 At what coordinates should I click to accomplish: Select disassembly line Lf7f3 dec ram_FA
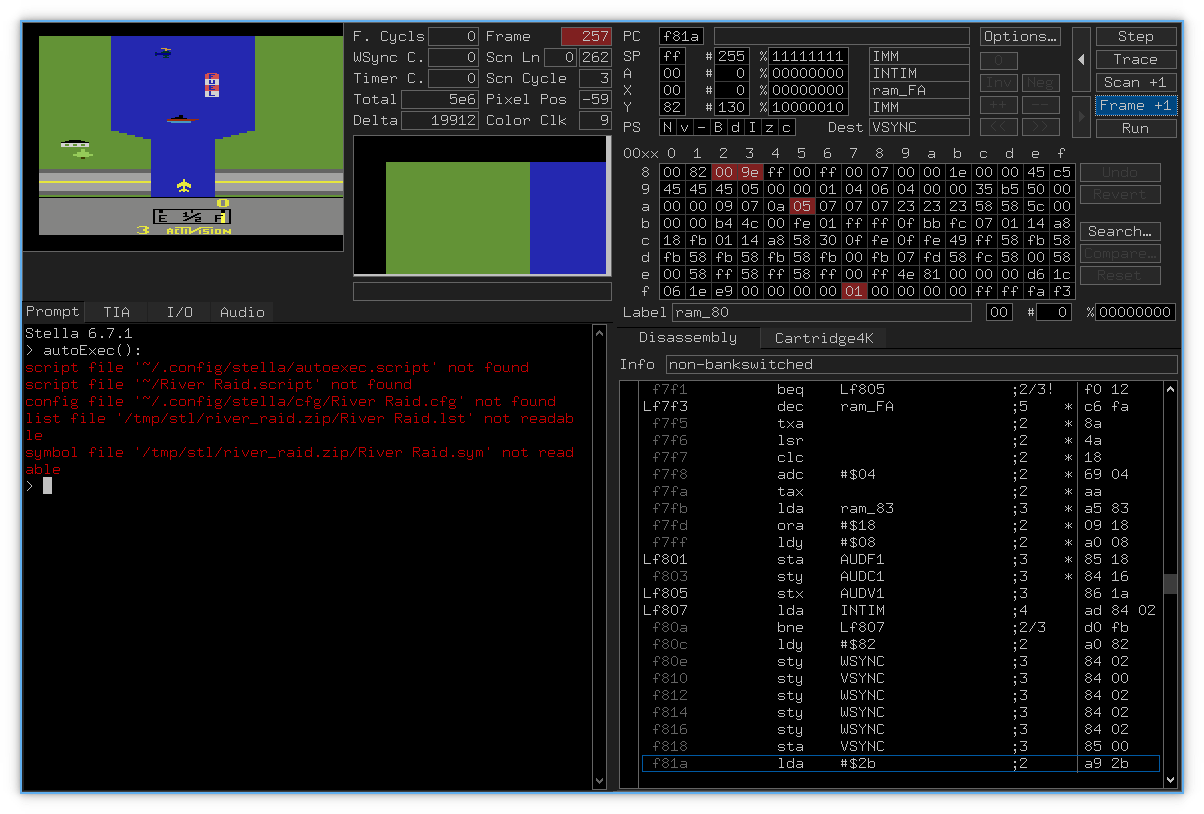(x=900, y=406)
